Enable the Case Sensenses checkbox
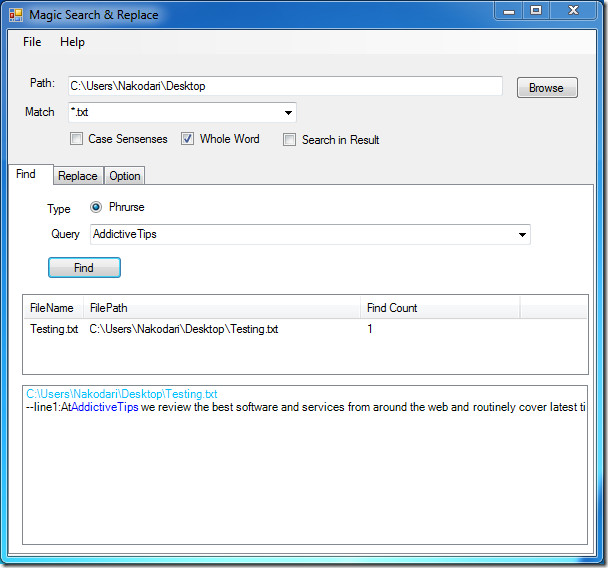 (76, 139)
